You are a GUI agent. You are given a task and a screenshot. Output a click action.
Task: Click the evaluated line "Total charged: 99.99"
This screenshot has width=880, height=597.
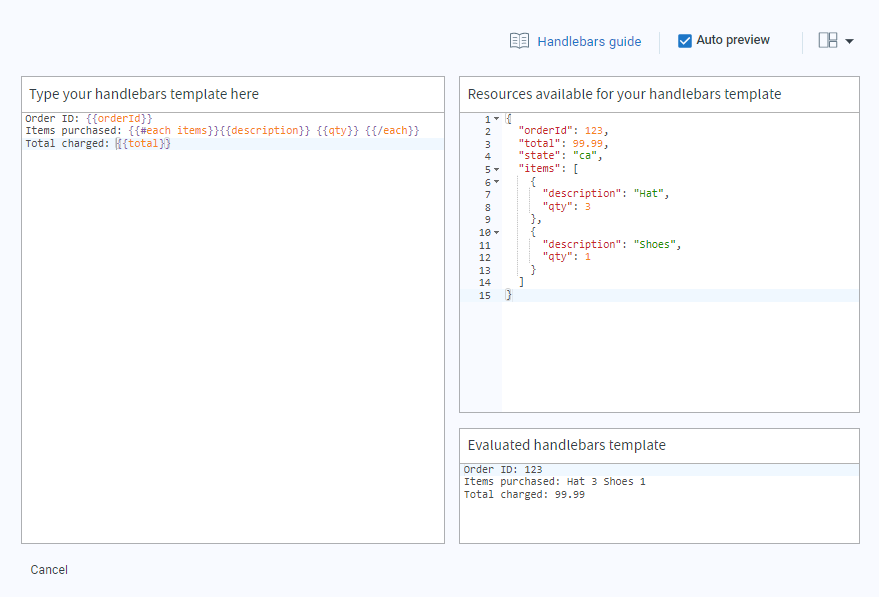(x=524, y=495)
